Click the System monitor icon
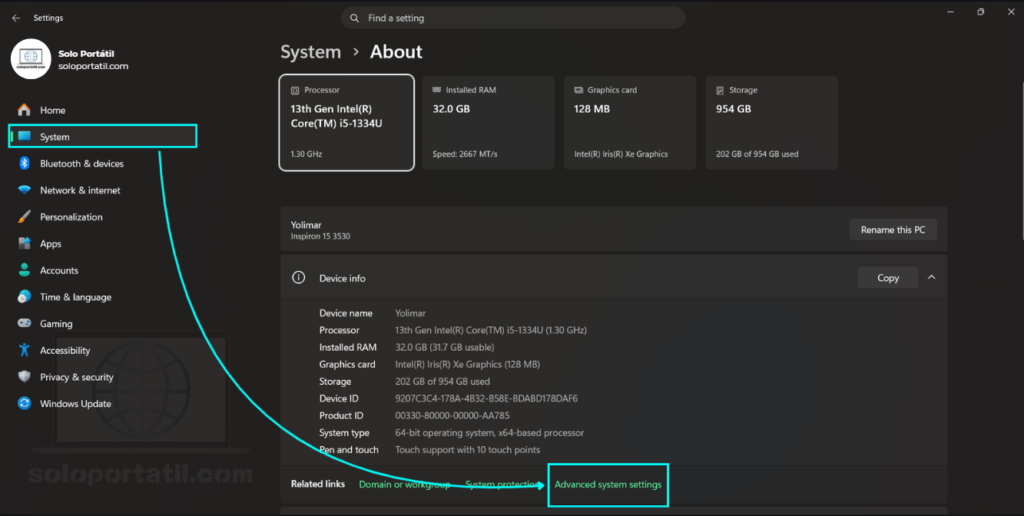The height and width of the screenshot is (516, 1024). click(x=25, y=137)
